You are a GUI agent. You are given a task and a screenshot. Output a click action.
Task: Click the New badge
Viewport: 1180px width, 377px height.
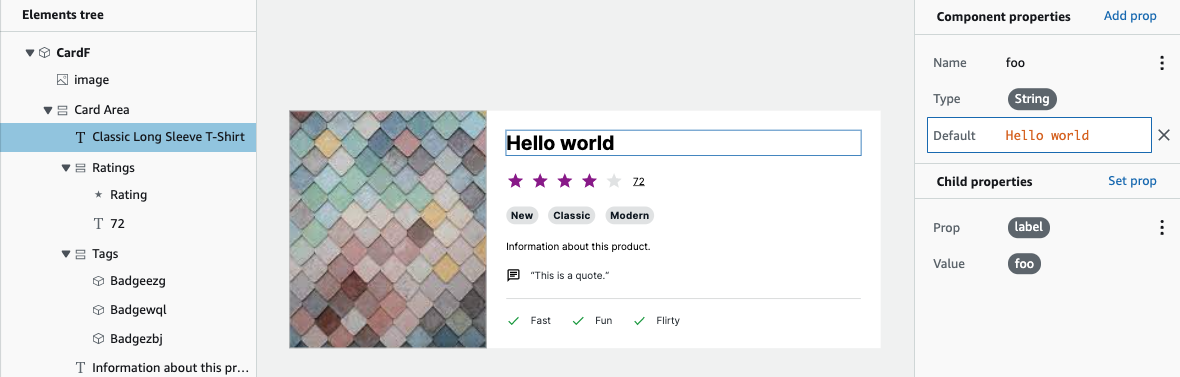click(522, 215)
